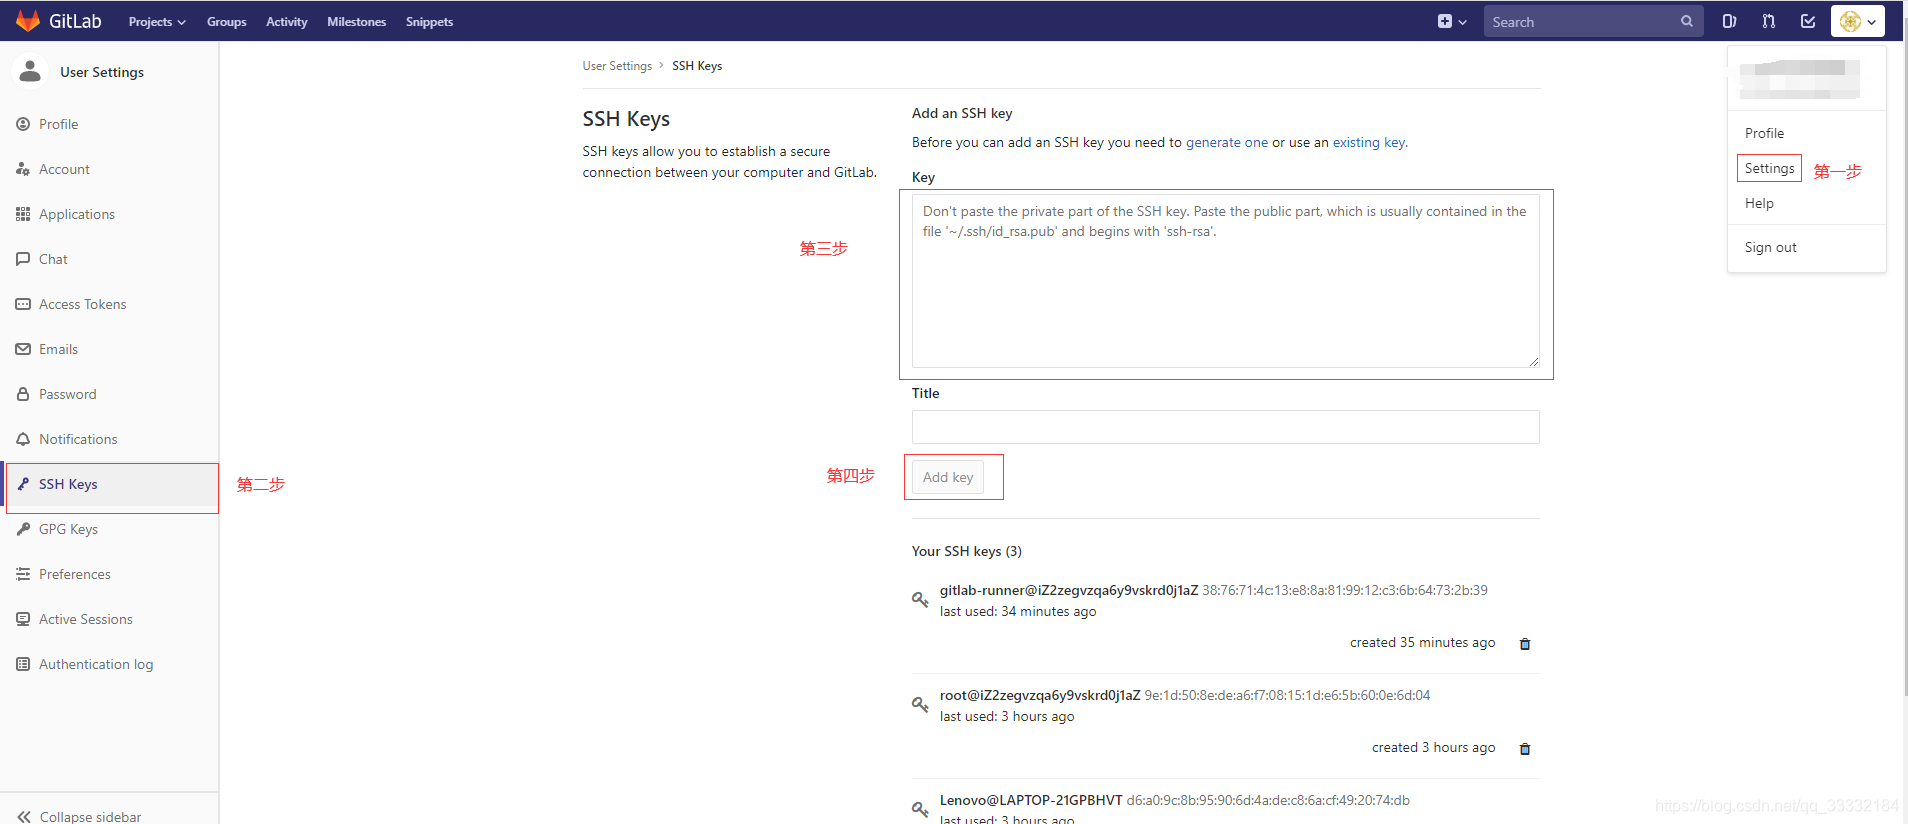Click the Add key button

(x=948, y=477)
